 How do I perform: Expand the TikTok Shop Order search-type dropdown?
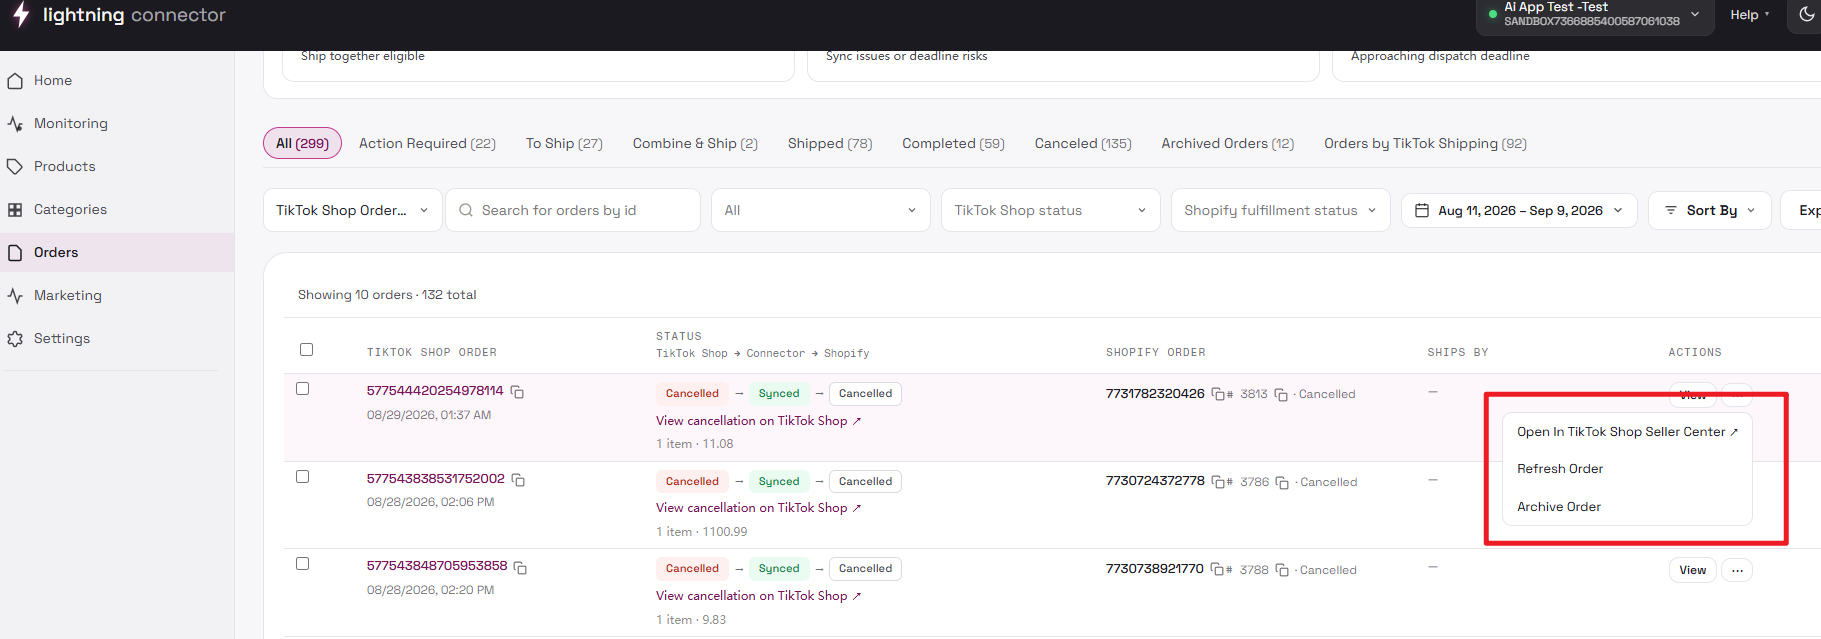352,210
